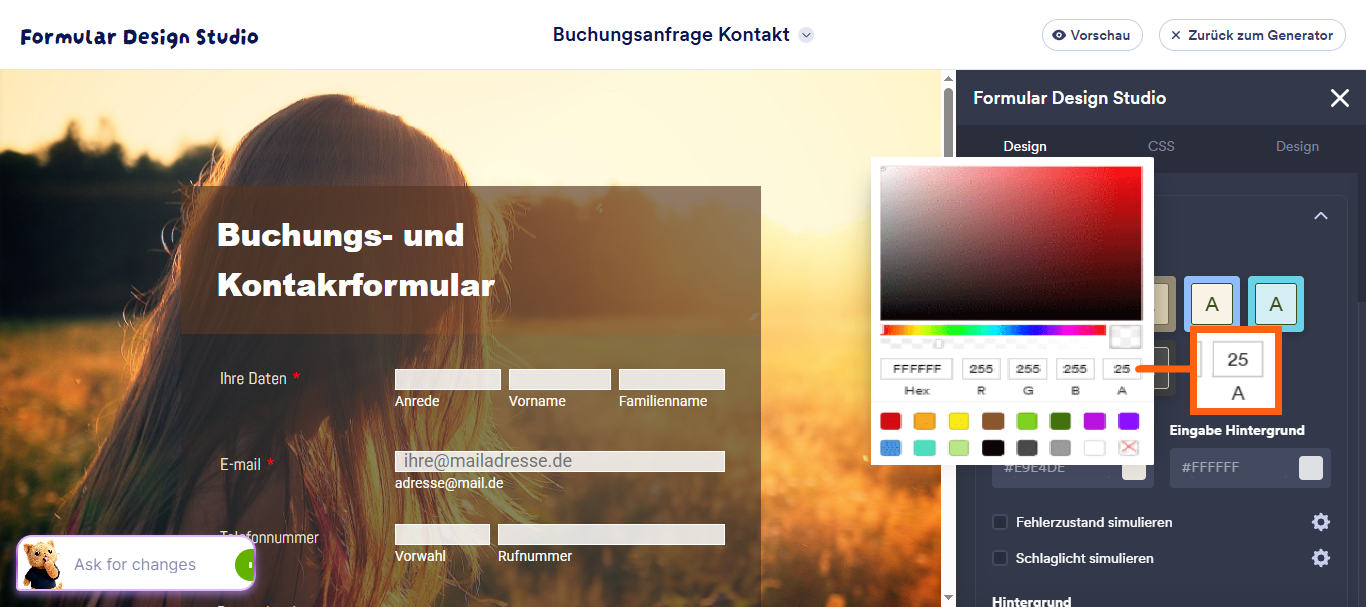Open settings gear for Schlaglicht simulieren
The height and width of the screenshot is (607, 1366).
pos(1321,558)
